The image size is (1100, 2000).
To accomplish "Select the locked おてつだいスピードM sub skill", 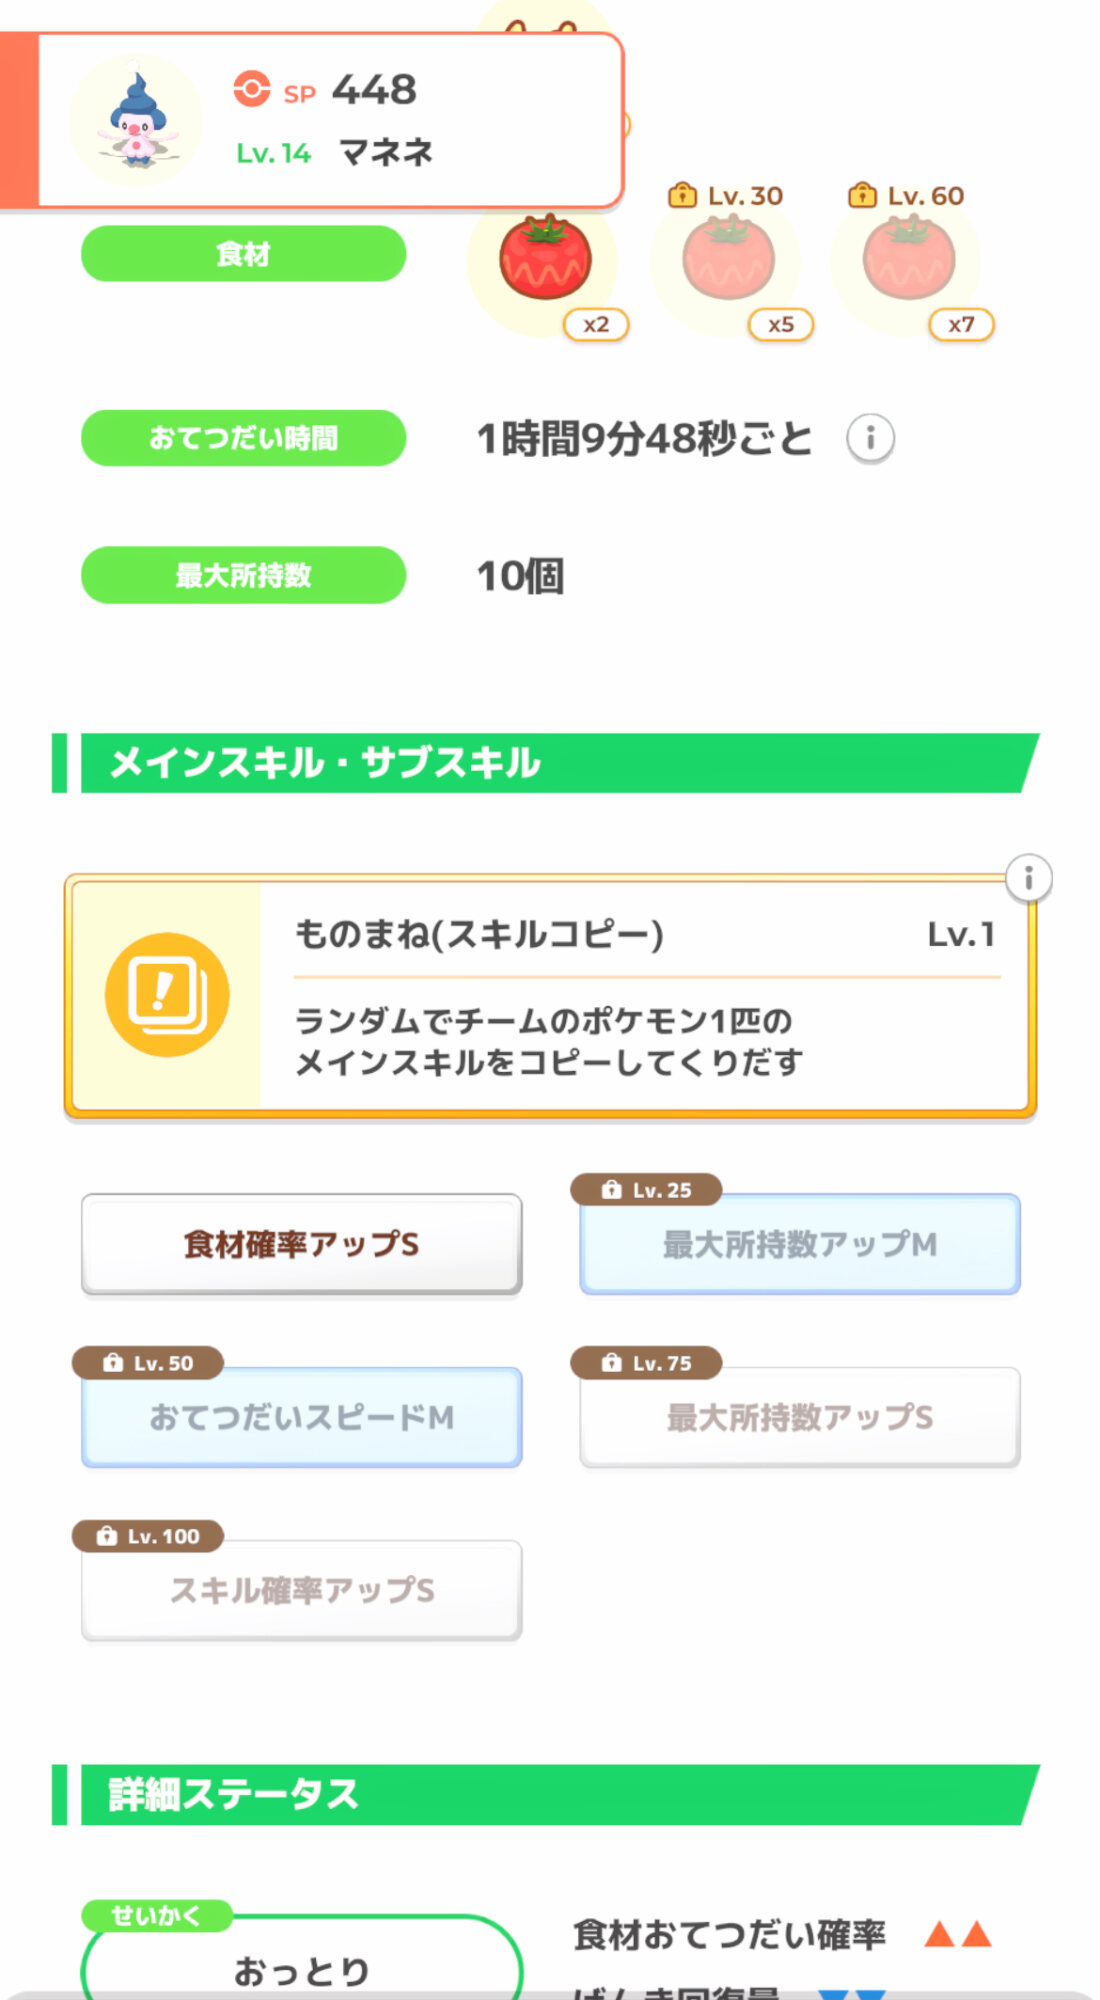I will click(301, 1417).
